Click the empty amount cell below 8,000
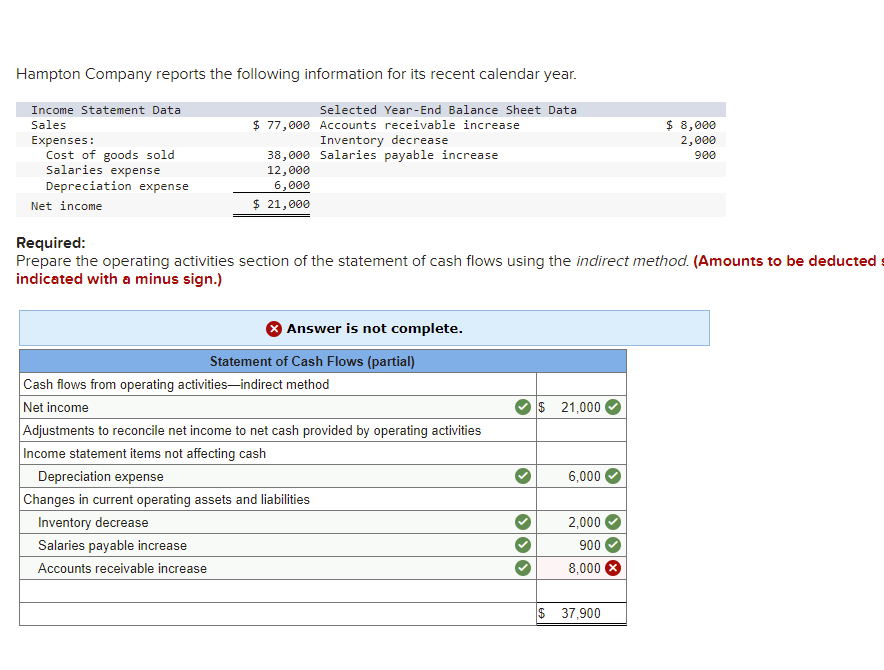 pyautogui.click(x=580, y=589)
